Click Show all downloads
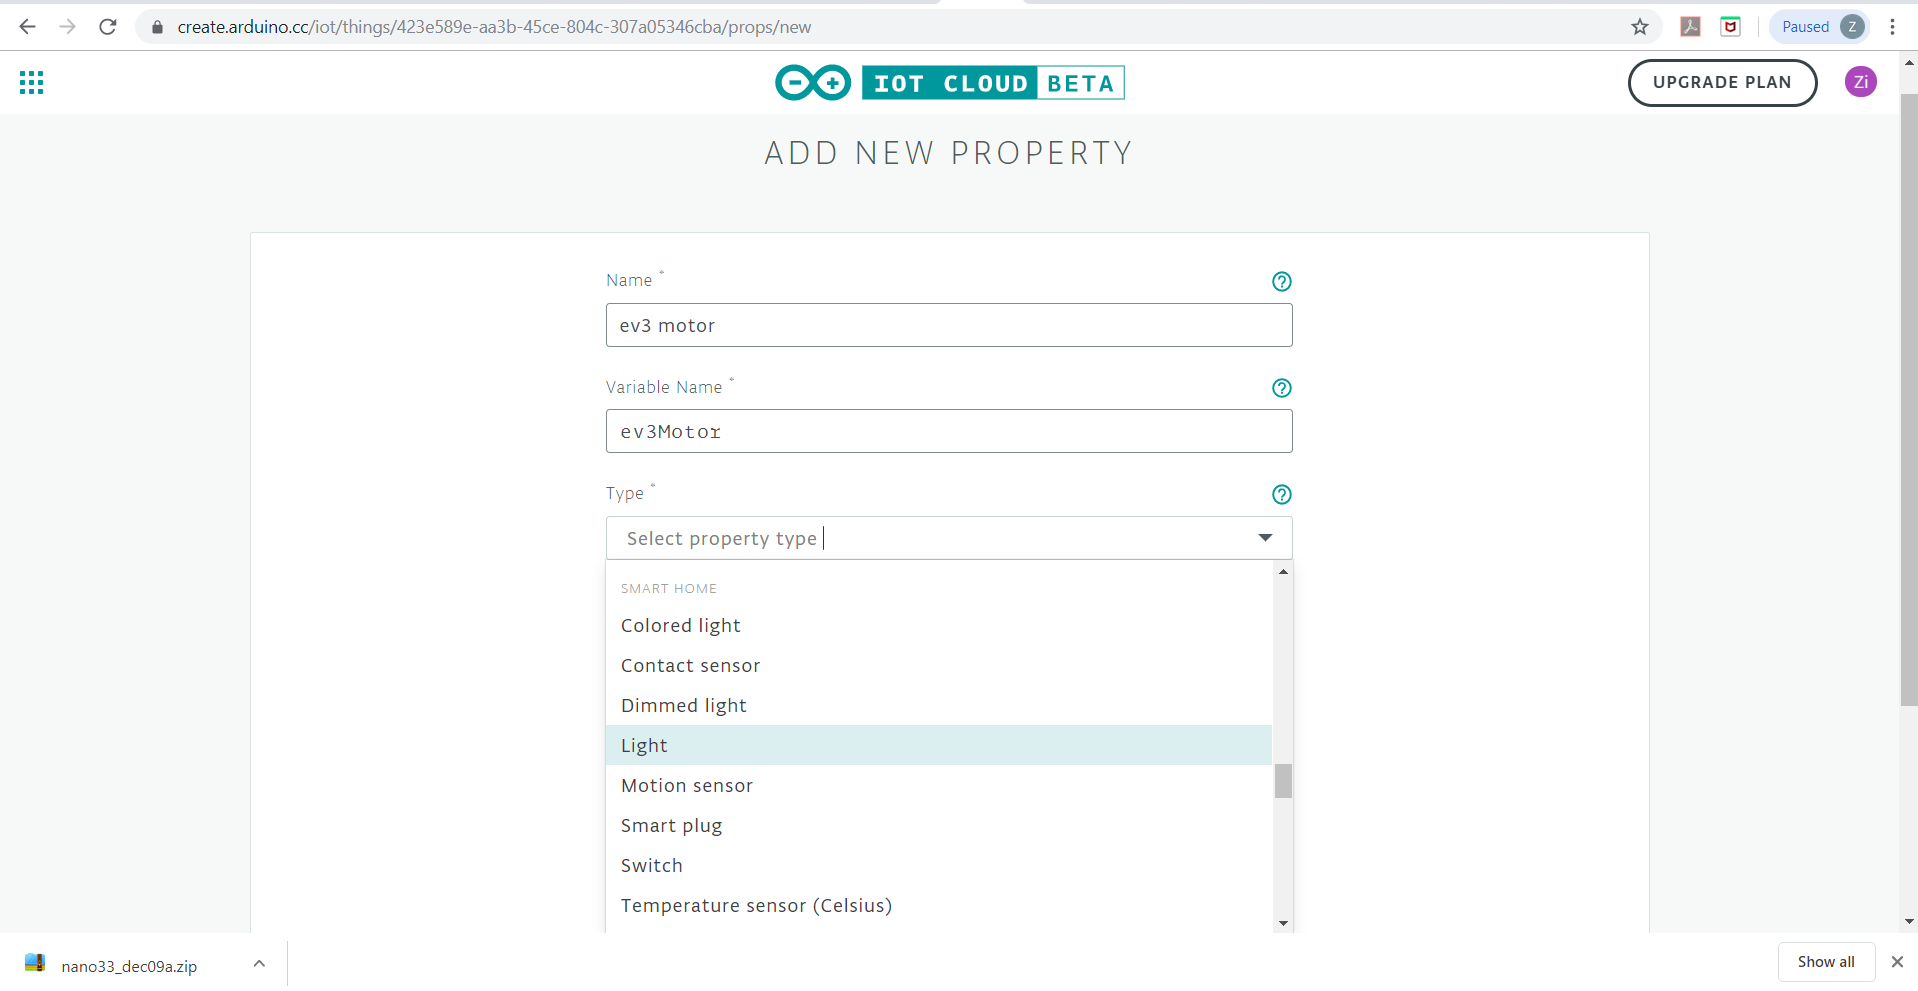 1826,962
